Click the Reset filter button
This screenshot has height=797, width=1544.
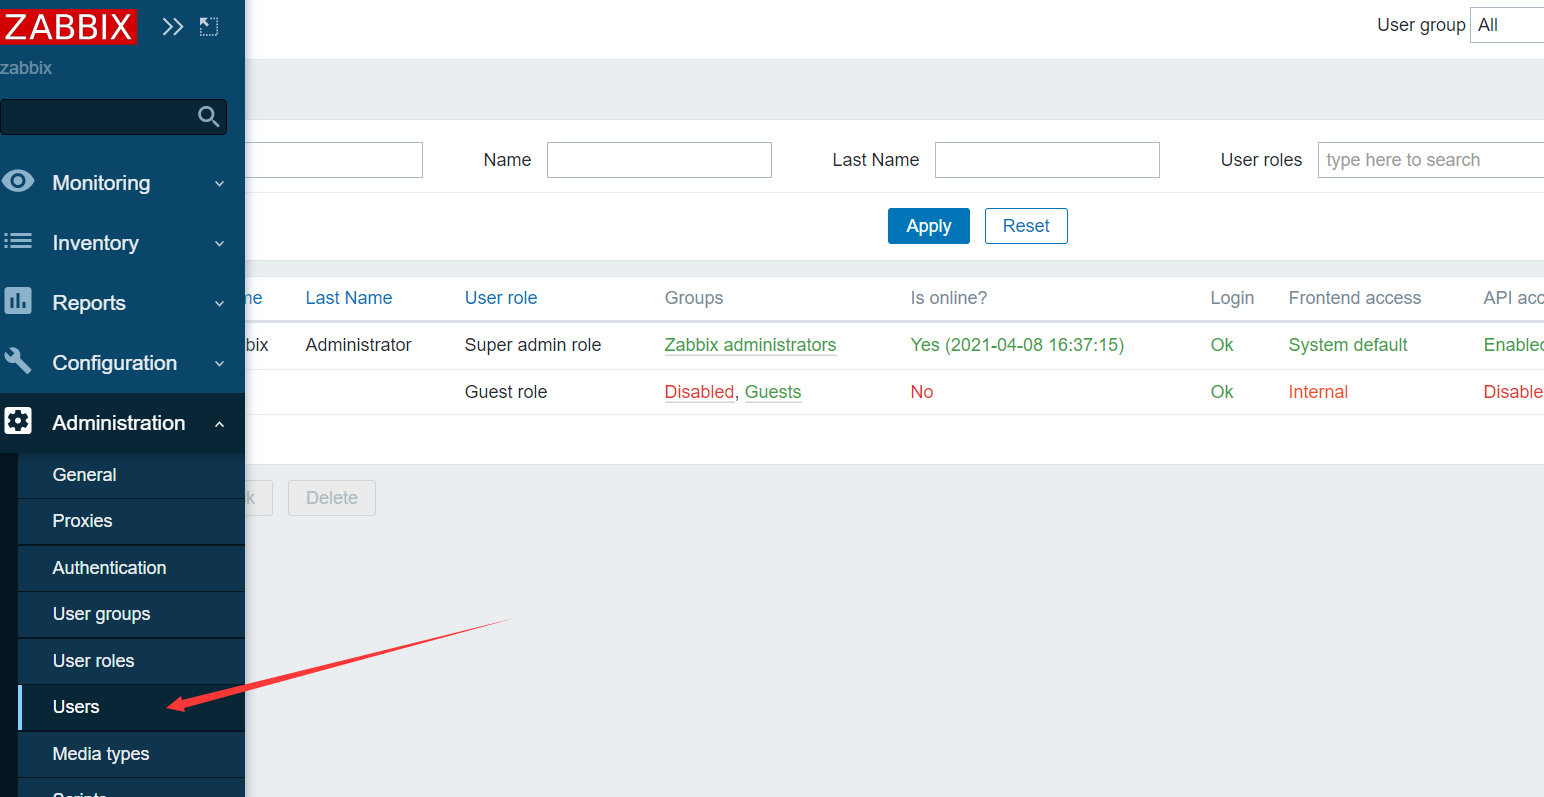tap(1026, 226)
